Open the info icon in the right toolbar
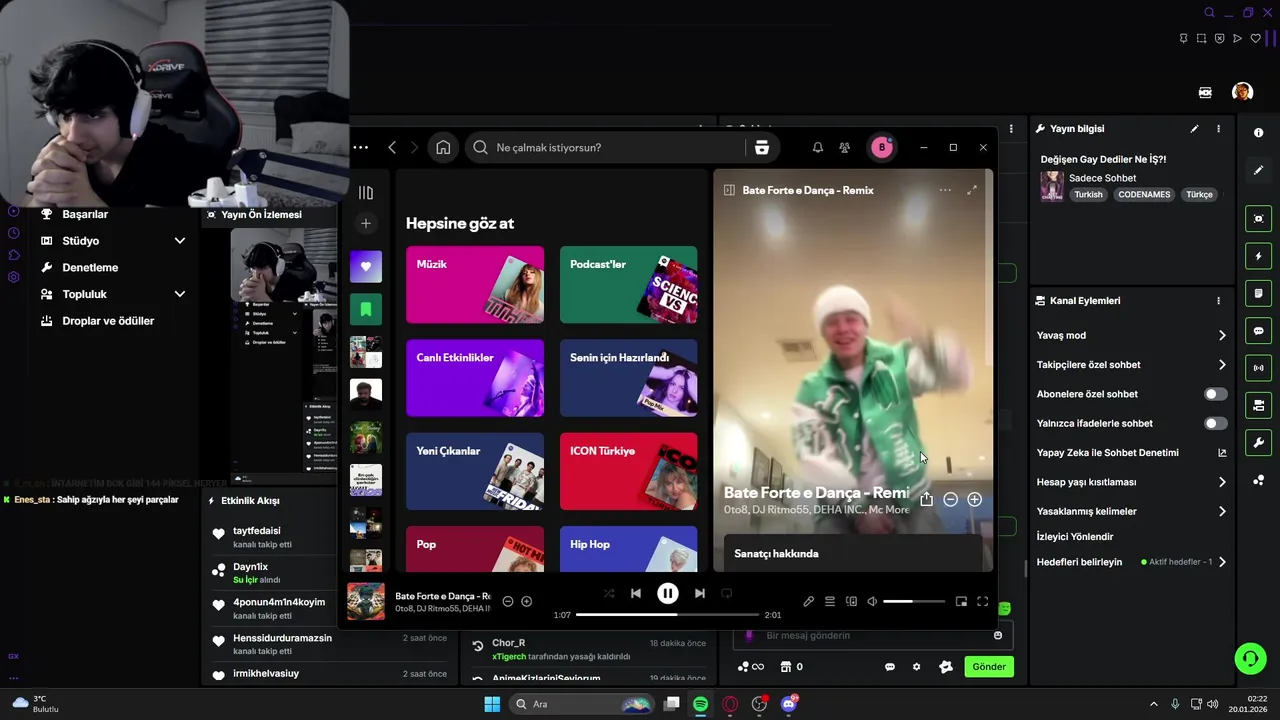Viewport: 1280px width, 720px height. pyautogui.click(x=1258, y=132)
